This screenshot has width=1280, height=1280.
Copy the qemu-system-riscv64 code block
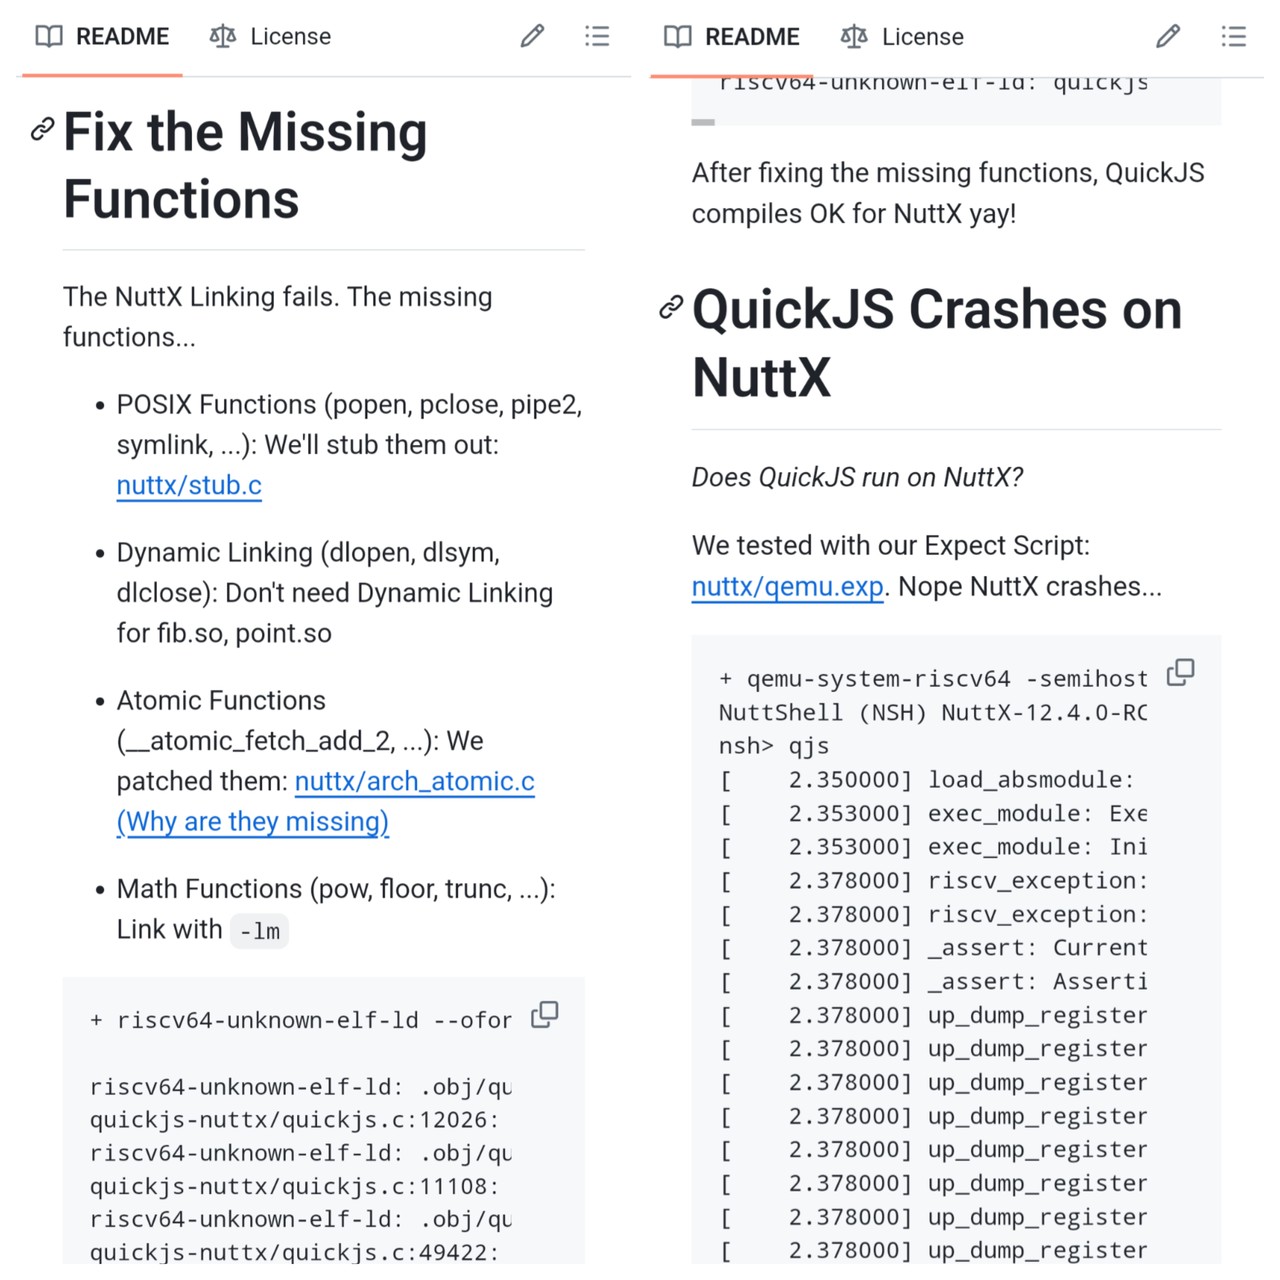coord(1181,672)
